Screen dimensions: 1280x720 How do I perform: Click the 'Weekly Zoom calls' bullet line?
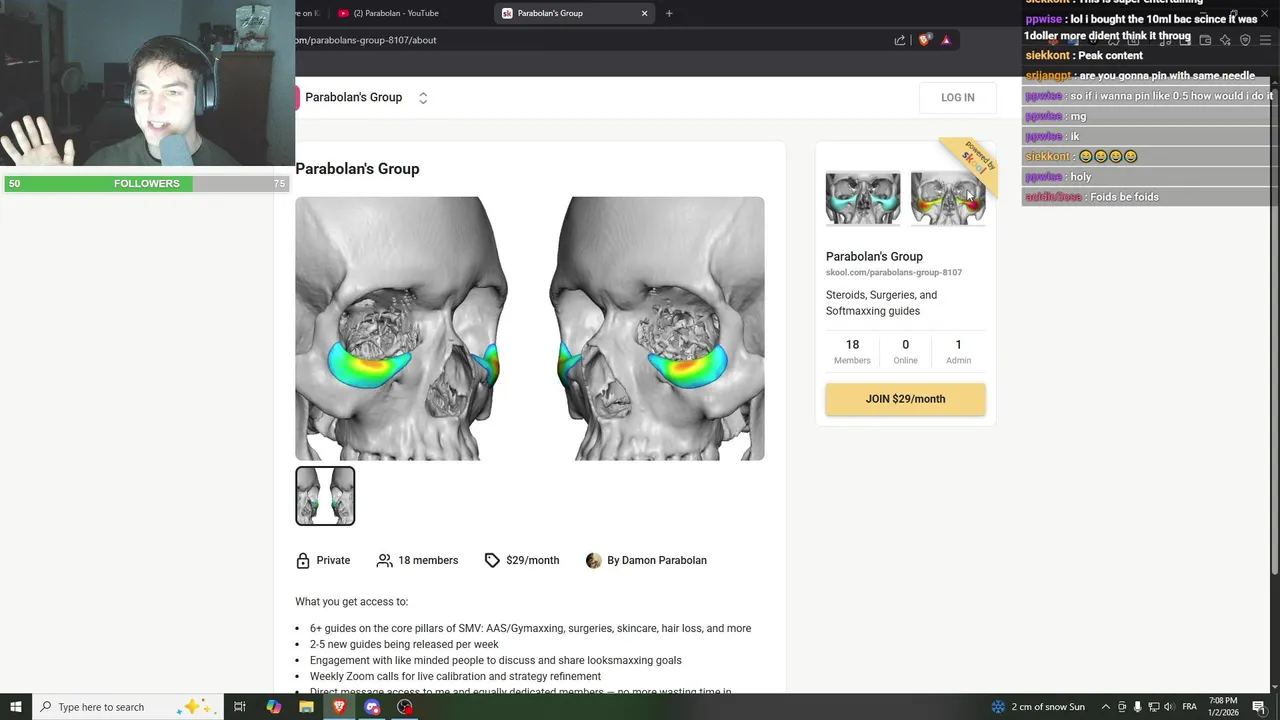tap(455, 676)
